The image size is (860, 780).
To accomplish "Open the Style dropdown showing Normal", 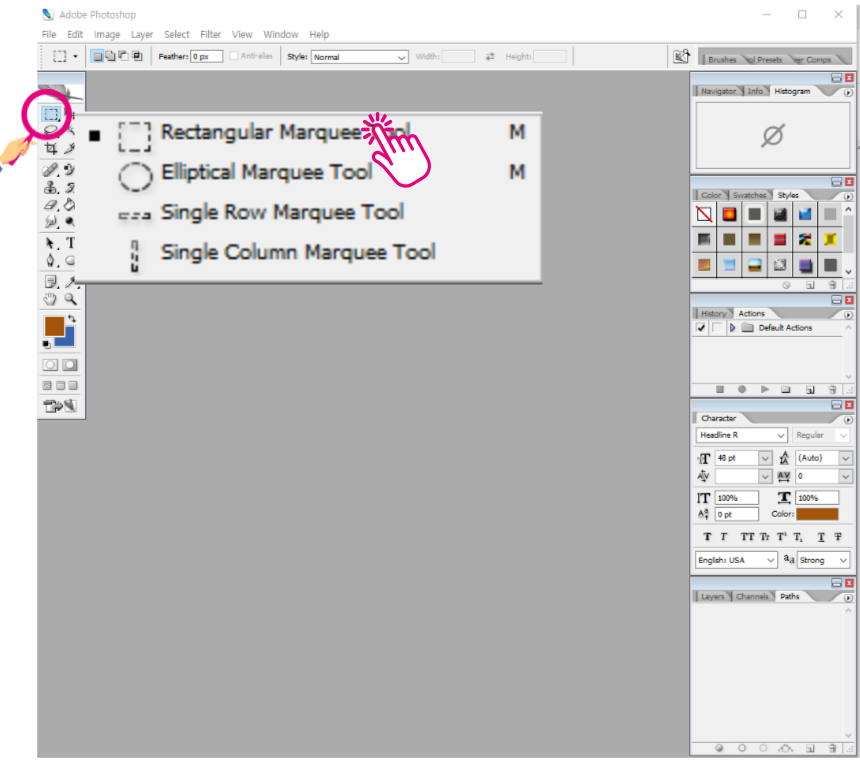I will click(x=359, y=57).
